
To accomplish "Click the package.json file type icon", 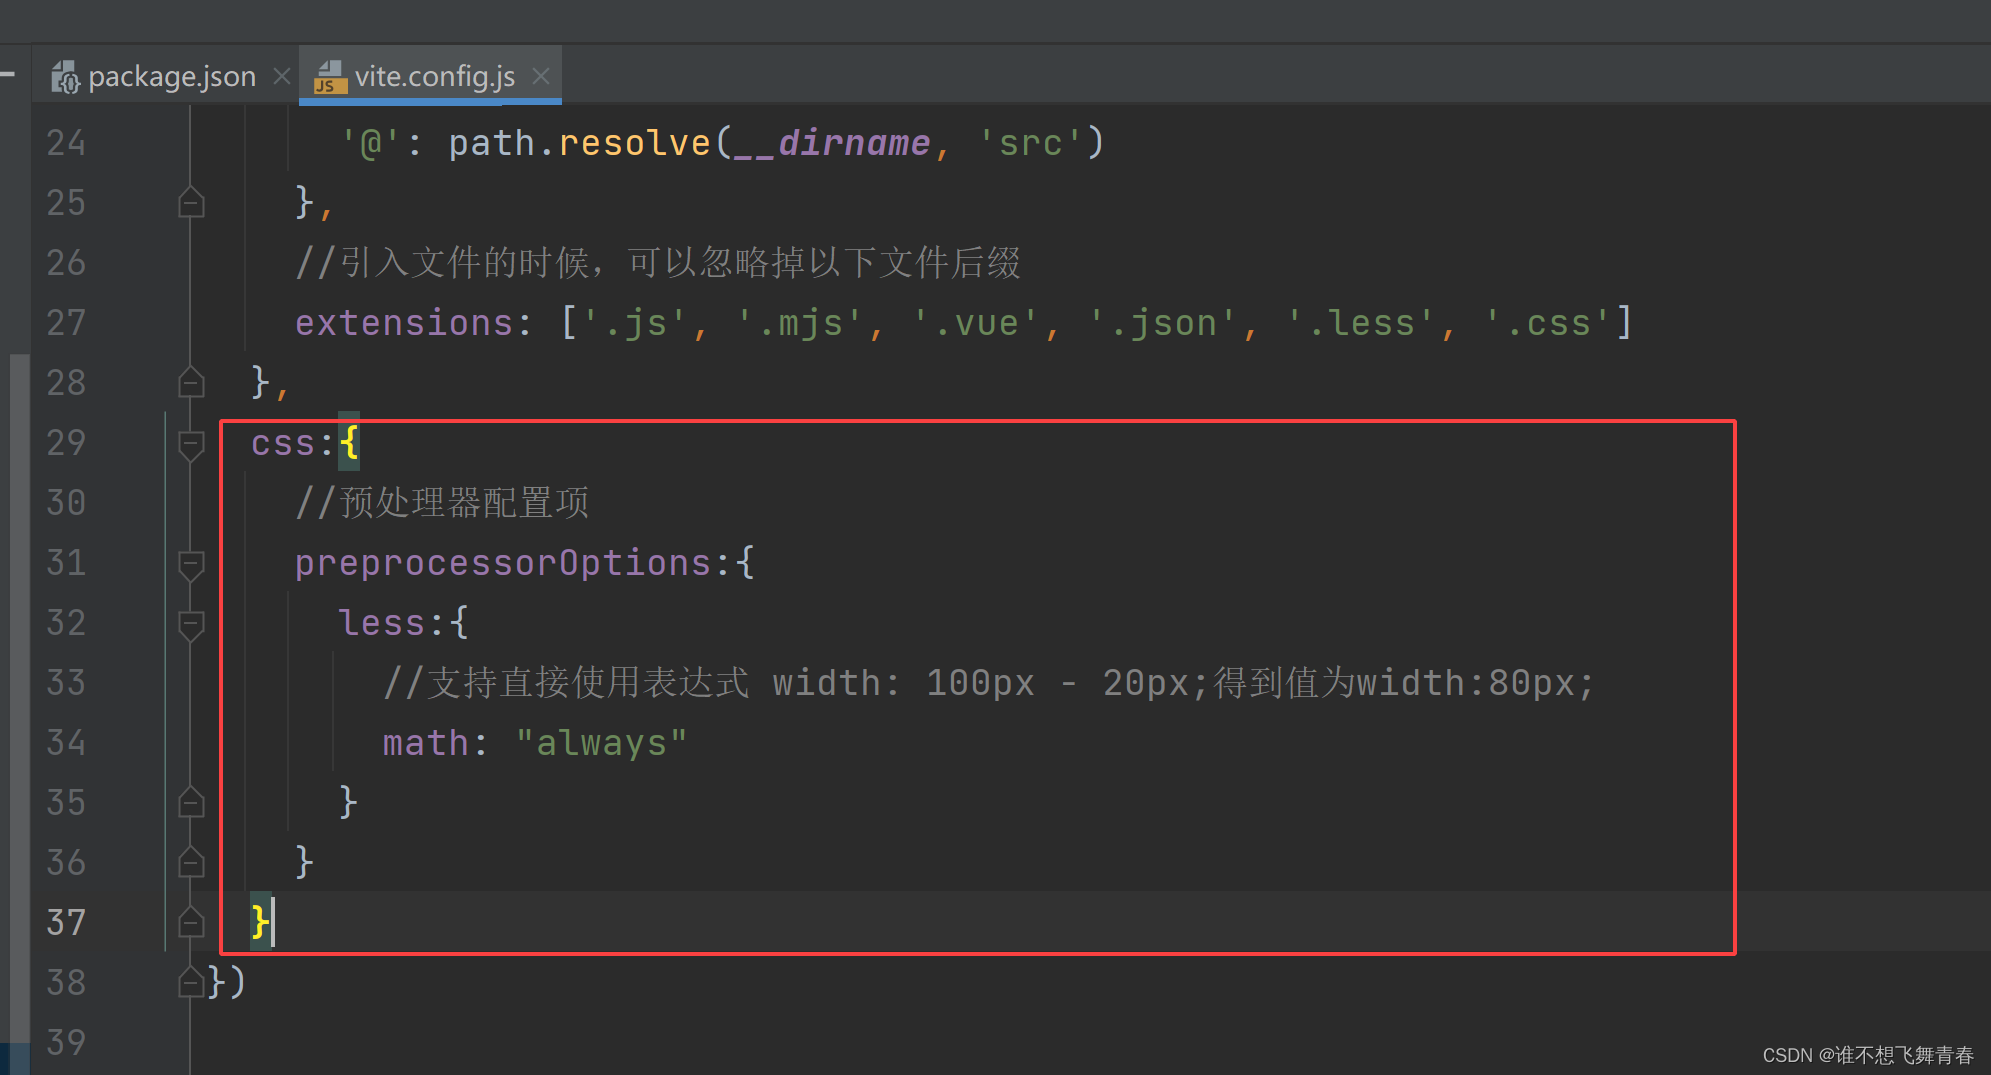I will (65, 76).
